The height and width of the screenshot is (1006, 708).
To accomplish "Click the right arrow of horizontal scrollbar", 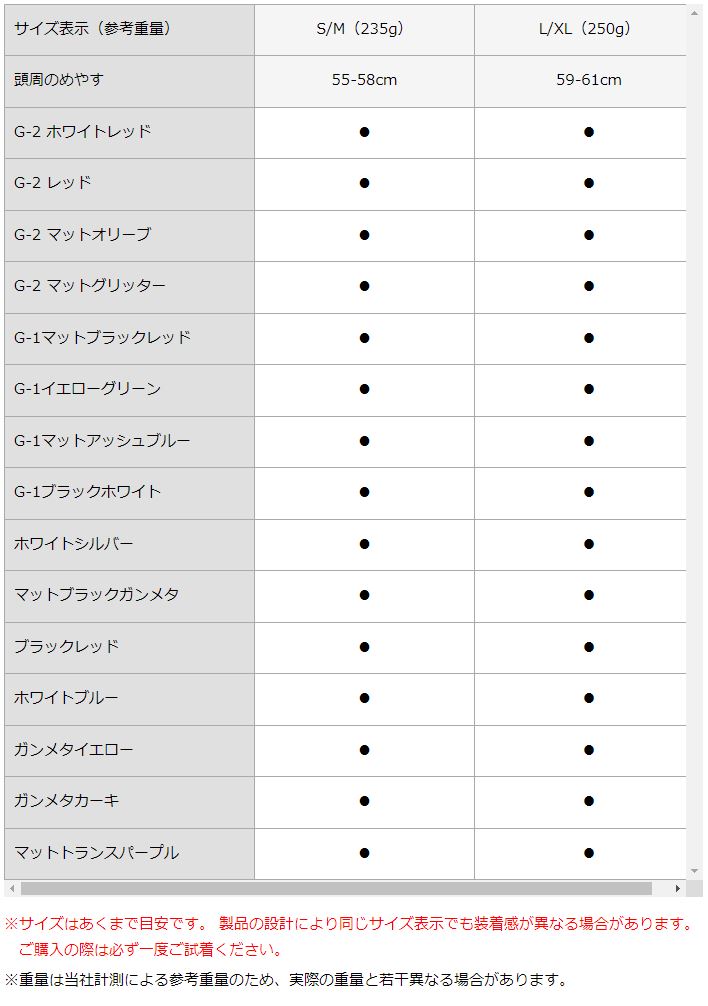I will tap(678, 889).
